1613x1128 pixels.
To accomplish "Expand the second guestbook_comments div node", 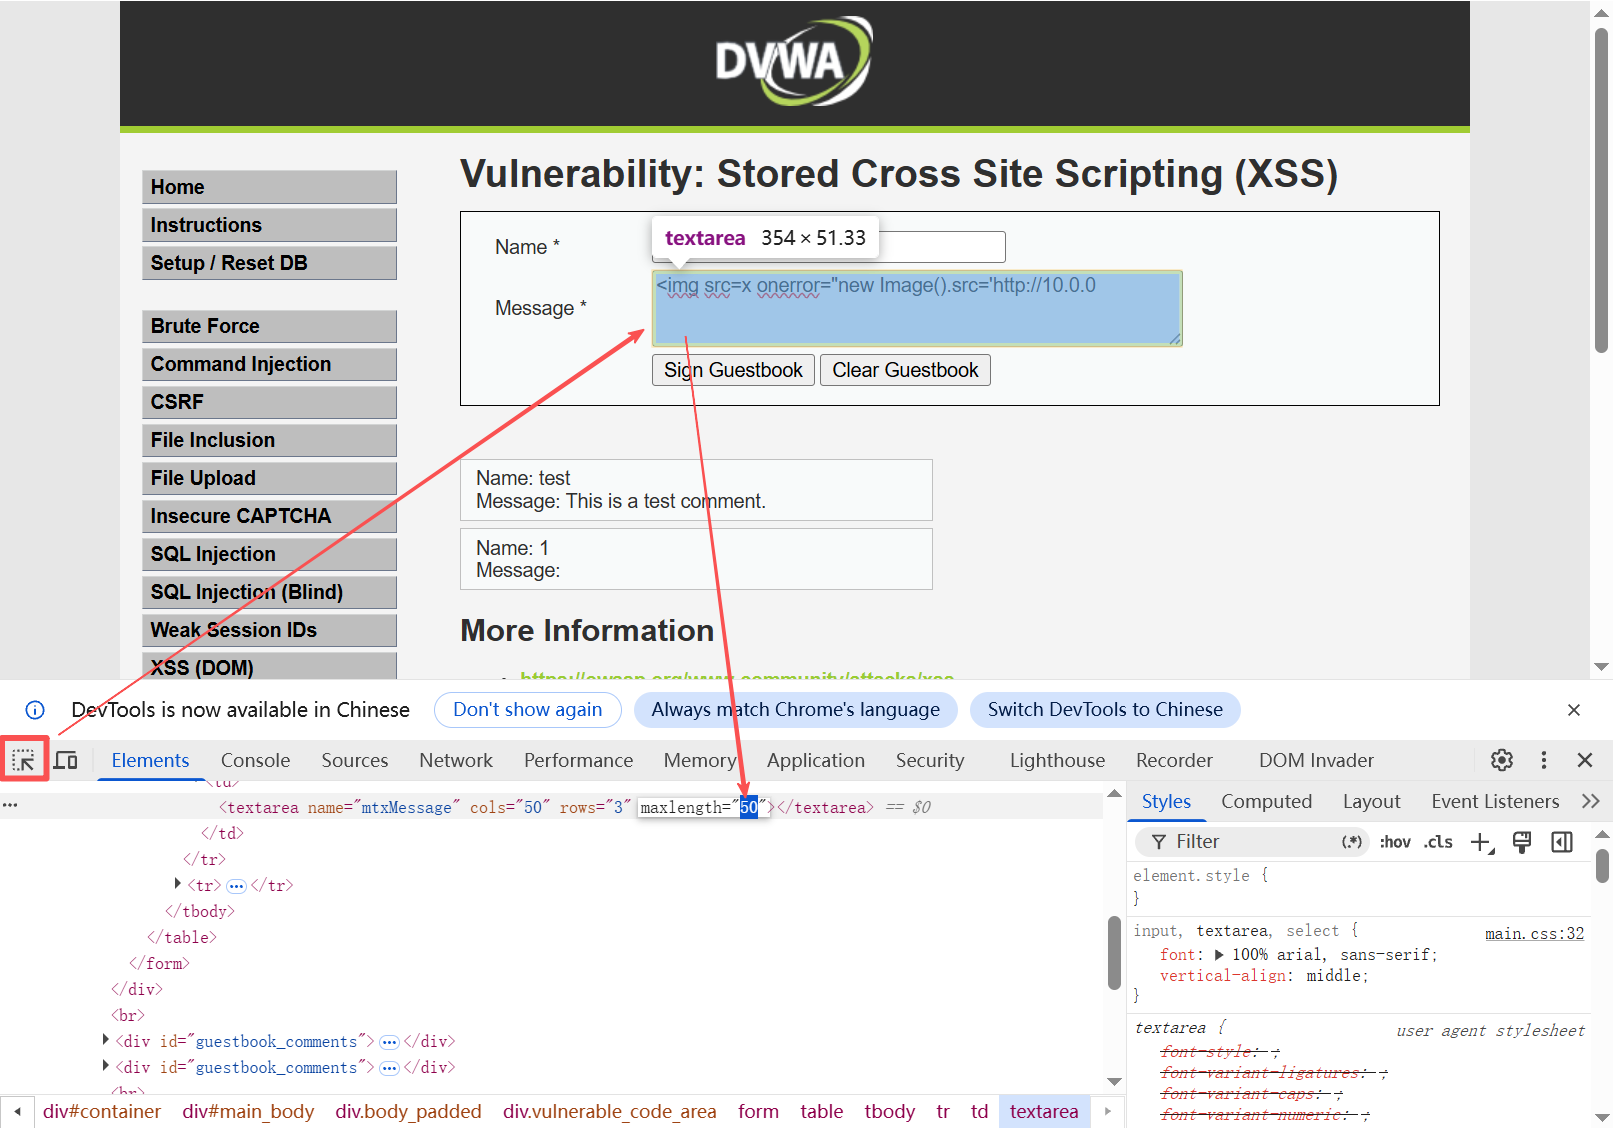I will pyautogui.click(x=106, y=1066).
